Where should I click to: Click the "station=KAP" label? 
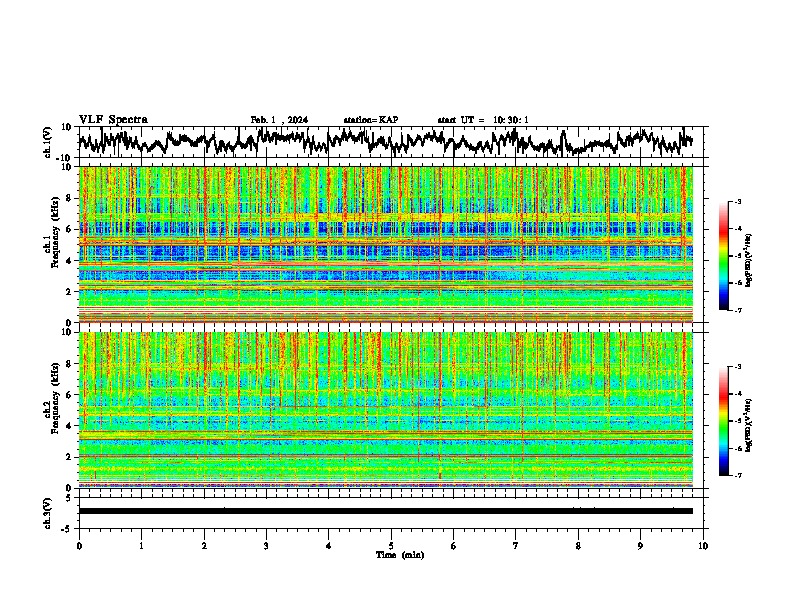pos(371,120)
